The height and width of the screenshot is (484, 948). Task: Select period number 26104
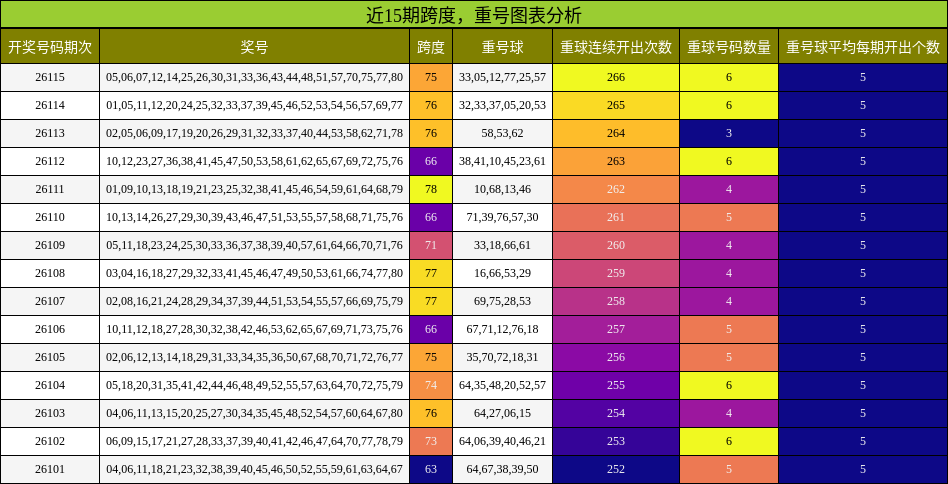pyautogui.click(x=50, y=385)
